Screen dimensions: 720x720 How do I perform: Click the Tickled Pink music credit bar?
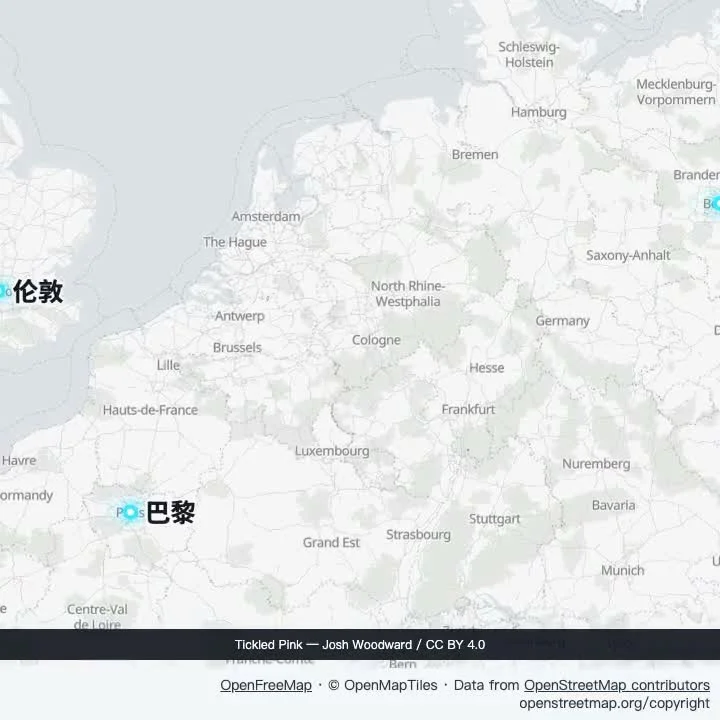coord(360,644)
